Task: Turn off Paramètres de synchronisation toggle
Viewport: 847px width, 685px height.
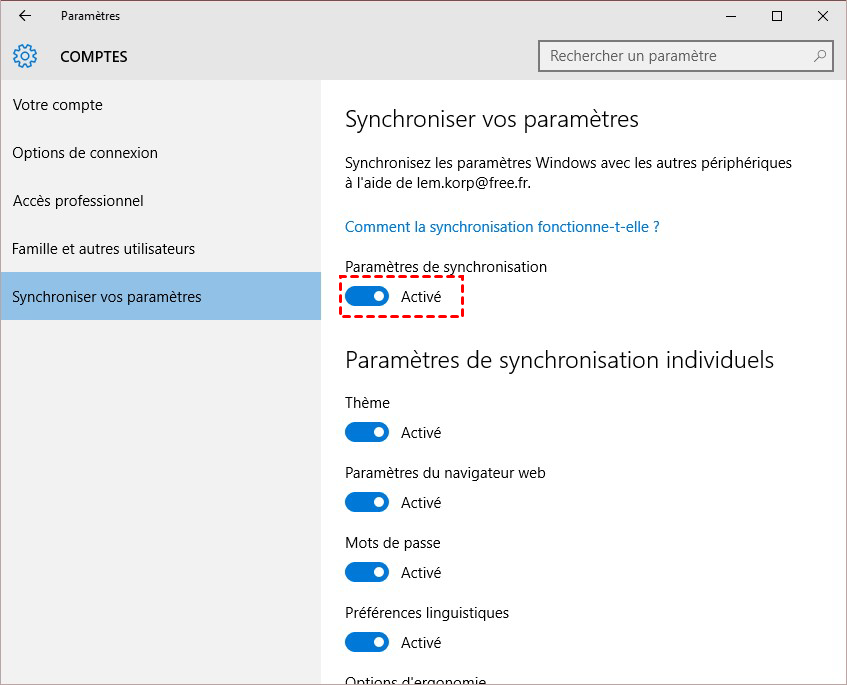Action: 367,297
